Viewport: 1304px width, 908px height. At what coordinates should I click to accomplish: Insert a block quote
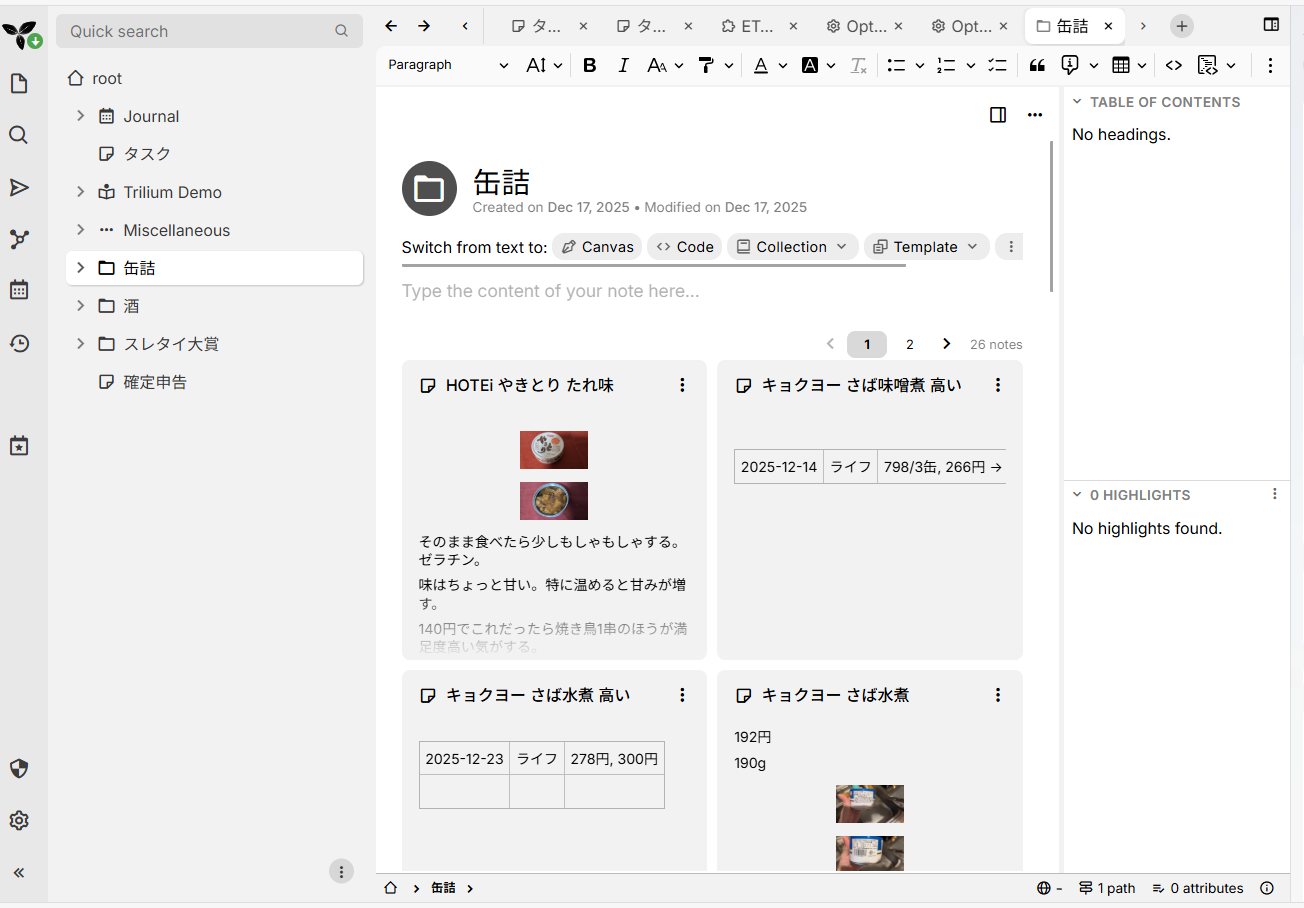pos(1037,65)
